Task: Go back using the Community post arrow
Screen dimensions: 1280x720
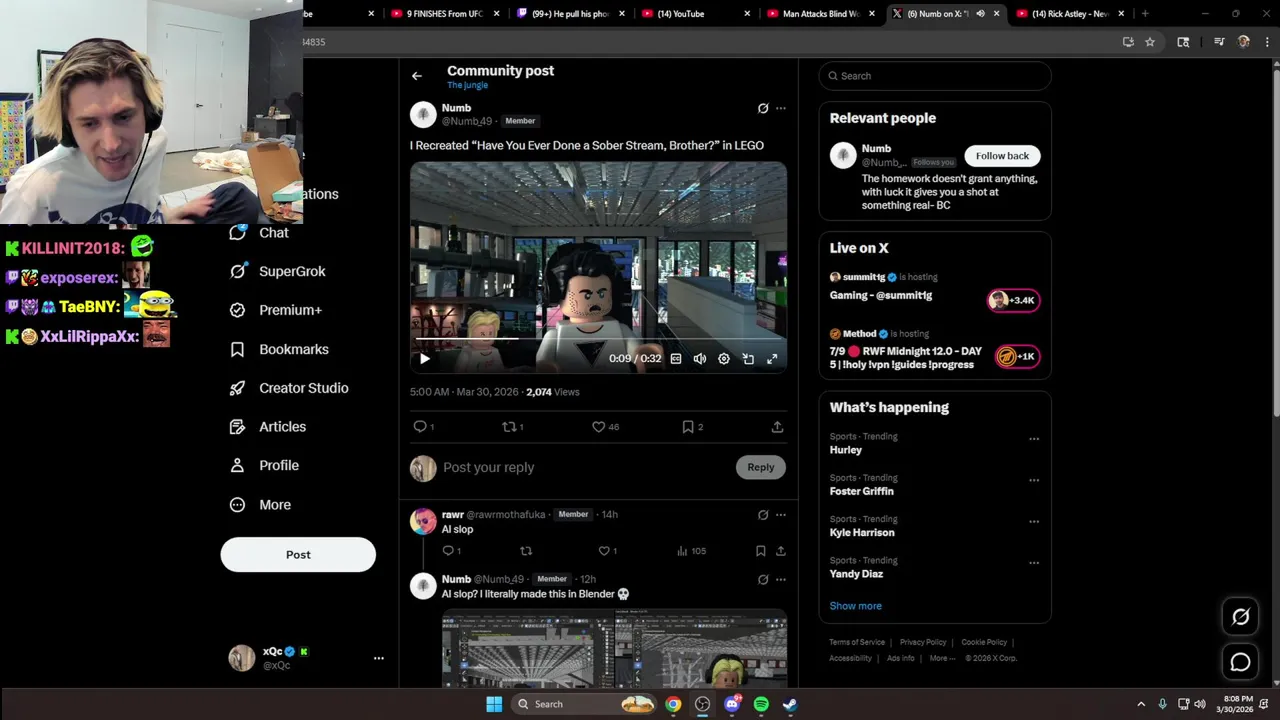Action: (417, 76)
